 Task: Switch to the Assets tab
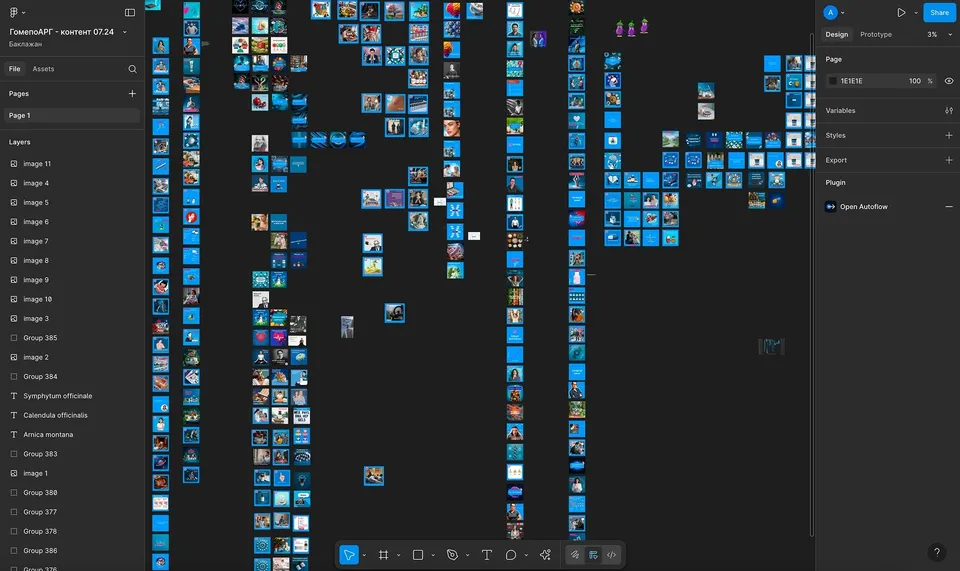tap(43, 69)
